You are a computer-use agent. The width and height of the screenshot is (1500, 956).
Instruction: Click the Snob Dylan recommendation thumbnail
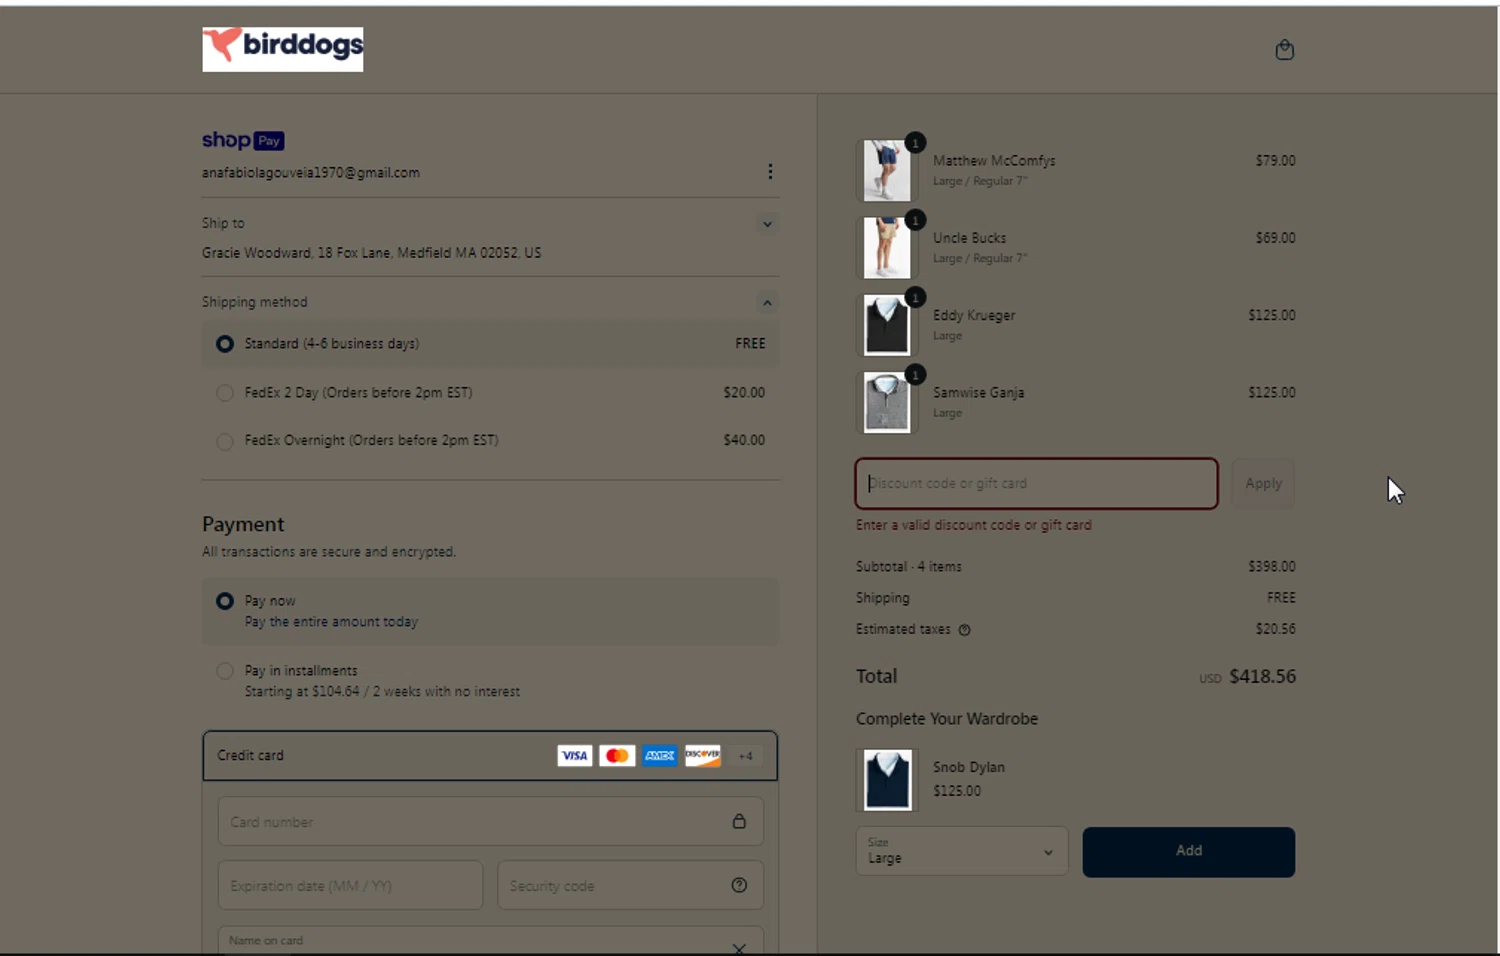point(887,779)
